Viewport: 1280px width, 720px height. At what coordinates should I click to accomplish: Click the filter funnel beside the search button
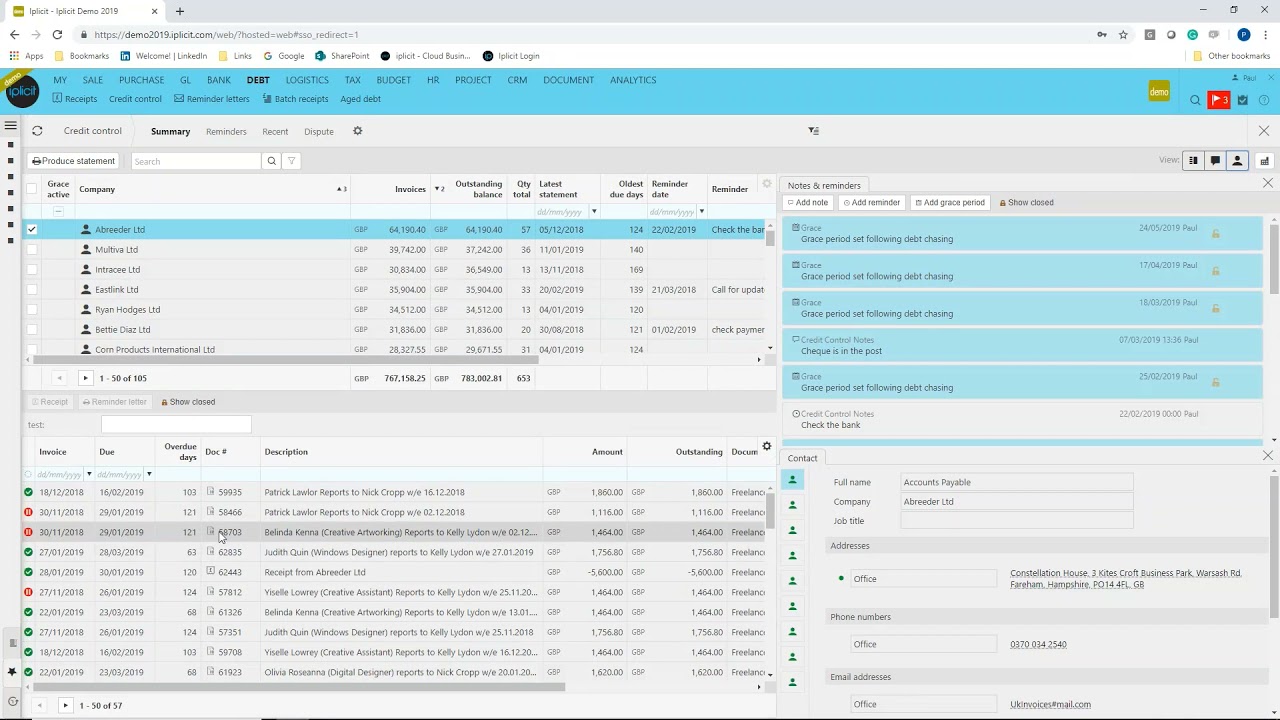[291, 161]
